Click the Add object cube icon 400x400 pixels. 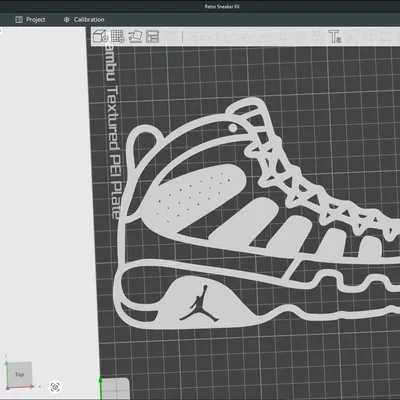click(100, 36)
